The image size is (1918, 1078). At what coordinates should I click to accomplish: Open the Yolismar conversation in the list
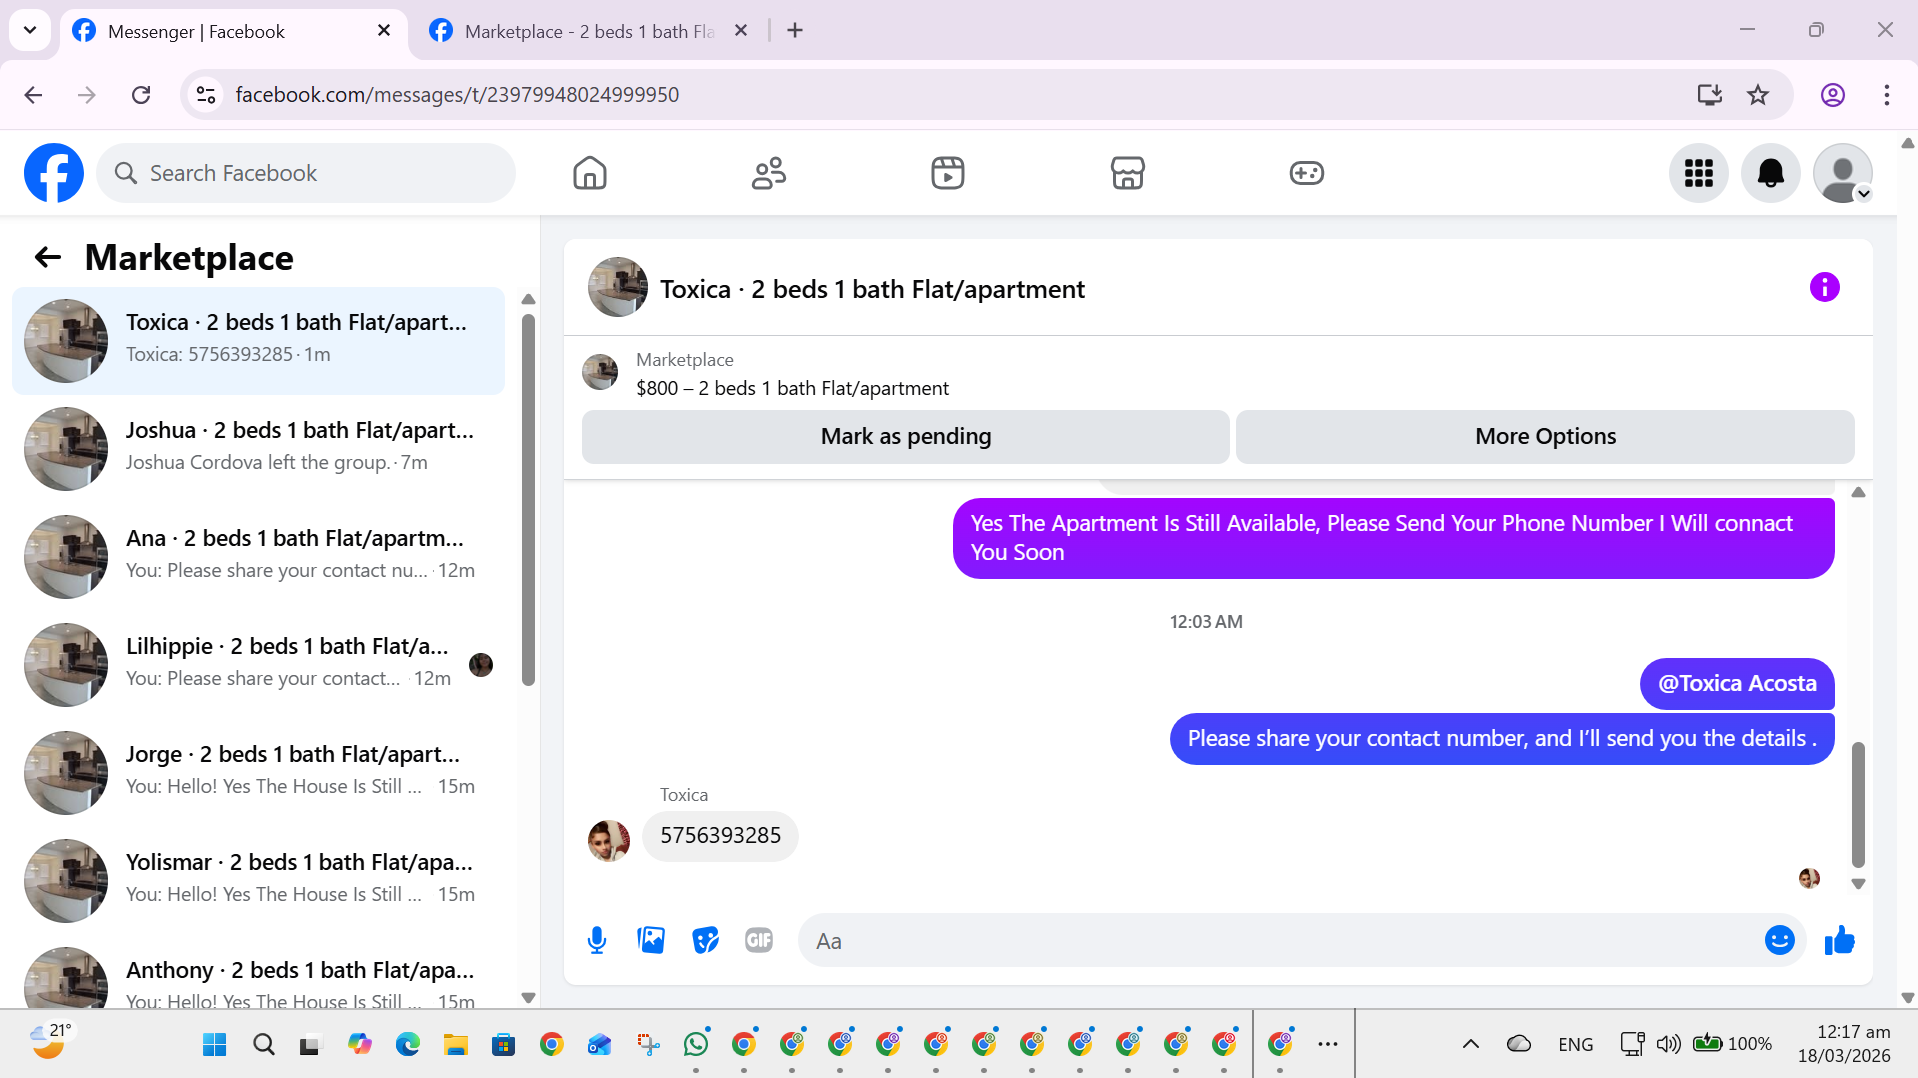tap(258, 881)
